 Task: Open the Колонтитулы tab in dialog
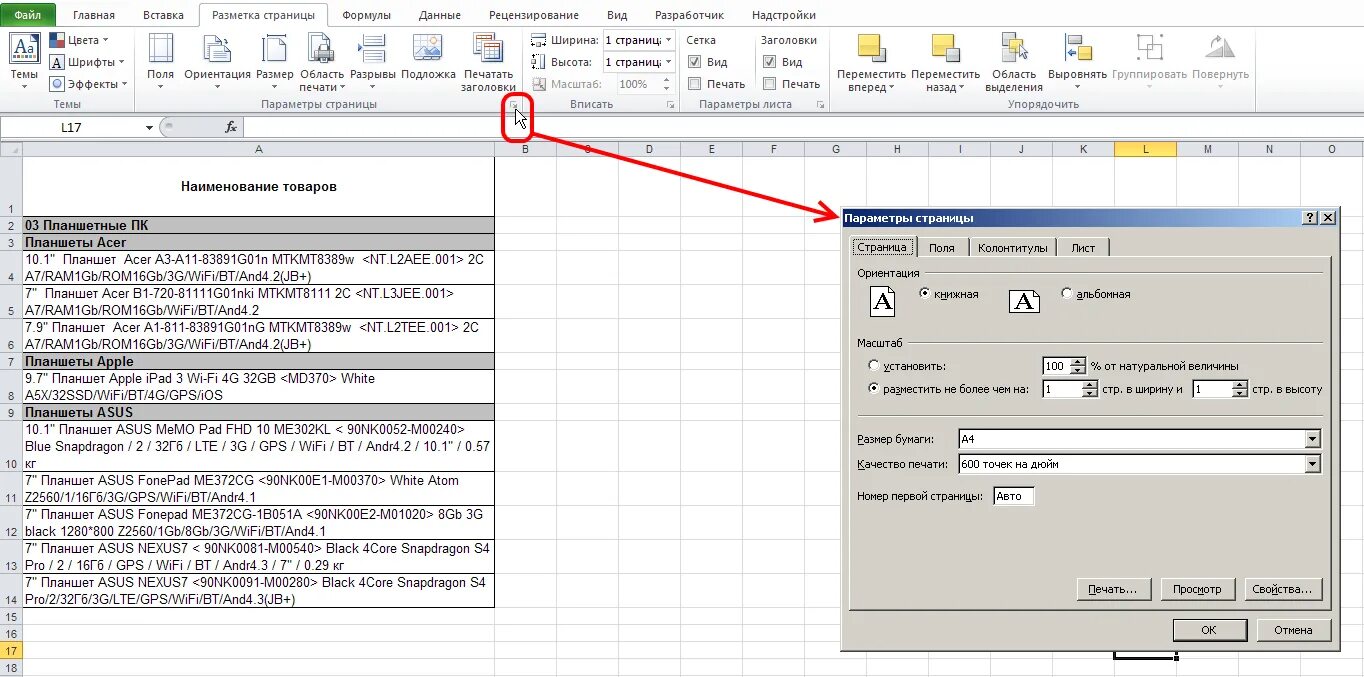click(x=1013, y=248)
